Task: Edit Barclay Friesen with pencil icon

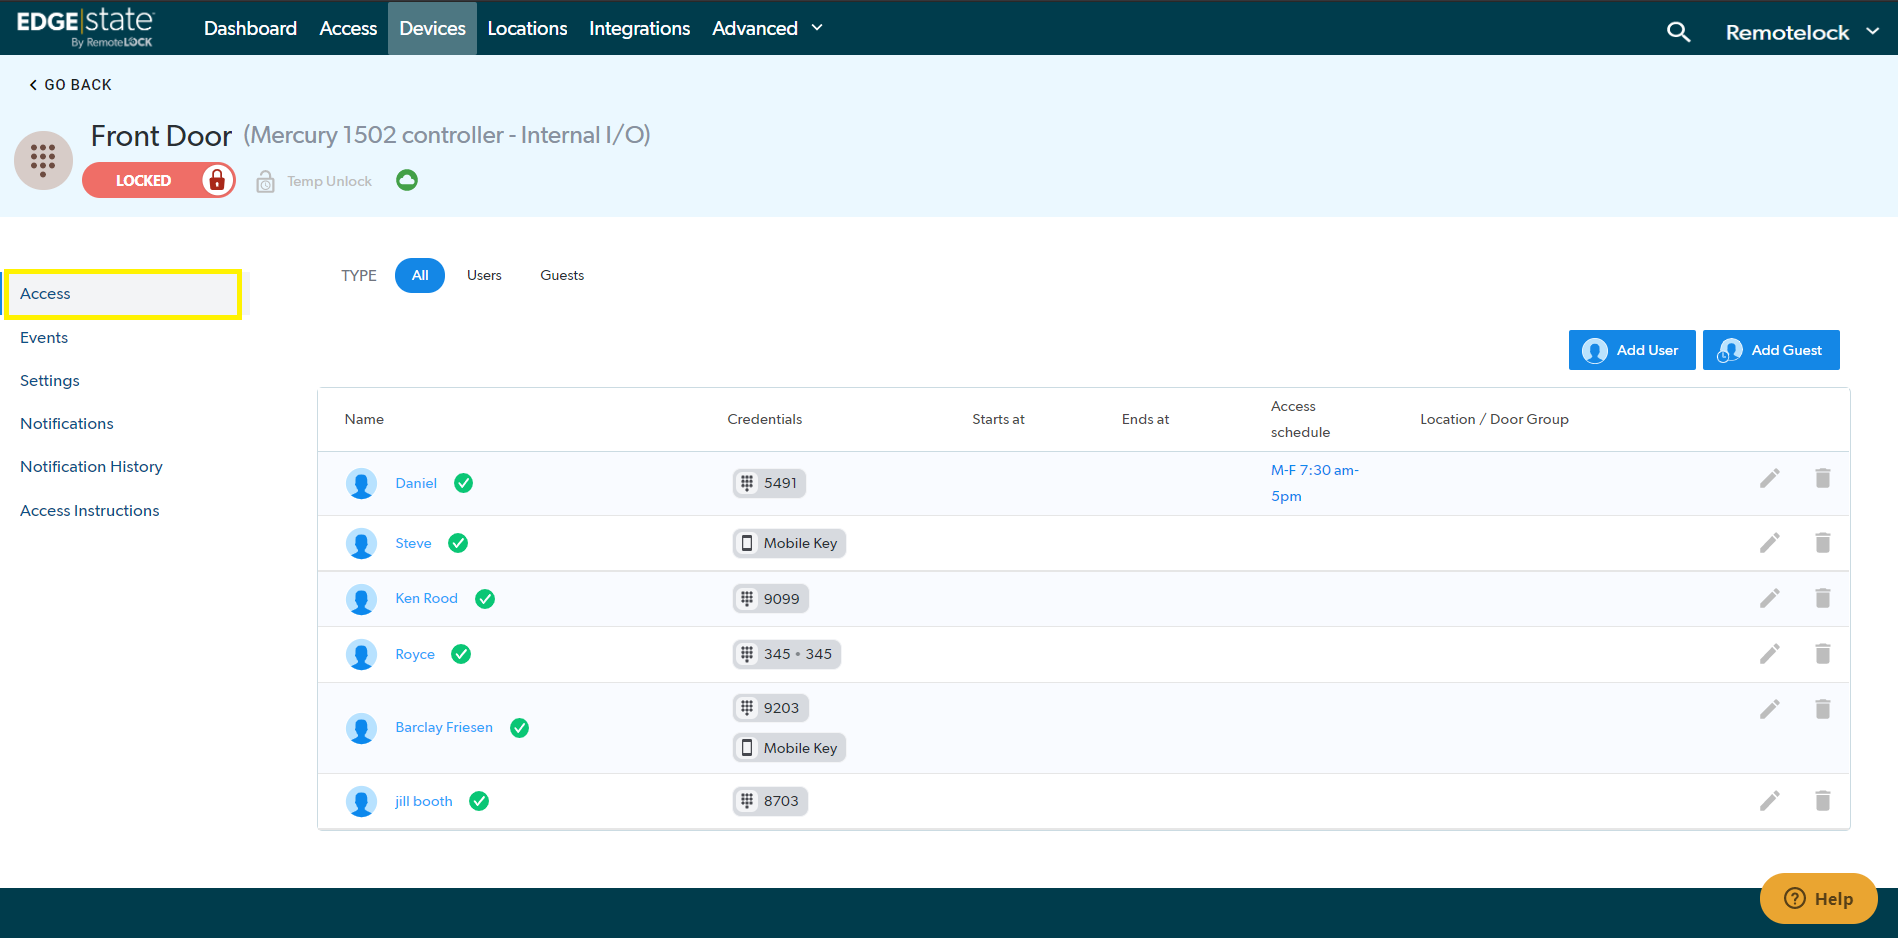Action: pos(1769,709)
